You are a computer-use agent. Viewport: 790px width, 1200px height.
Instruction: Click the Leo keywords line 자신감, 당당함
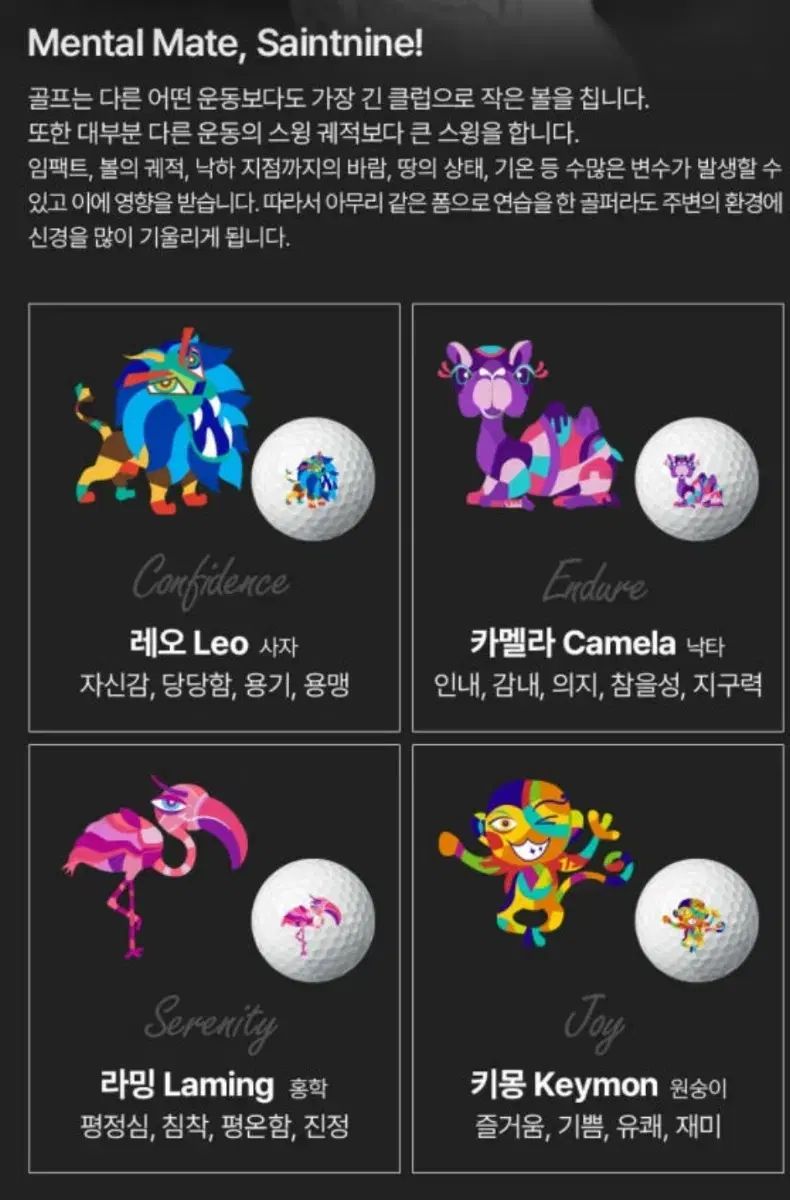click(215, 686)
